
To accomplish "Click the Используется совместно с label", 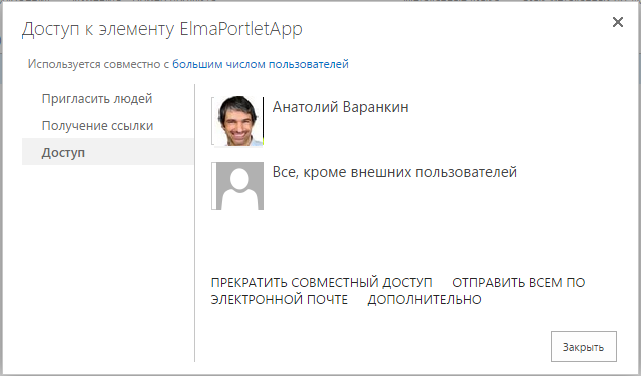I will coord(98,64).
